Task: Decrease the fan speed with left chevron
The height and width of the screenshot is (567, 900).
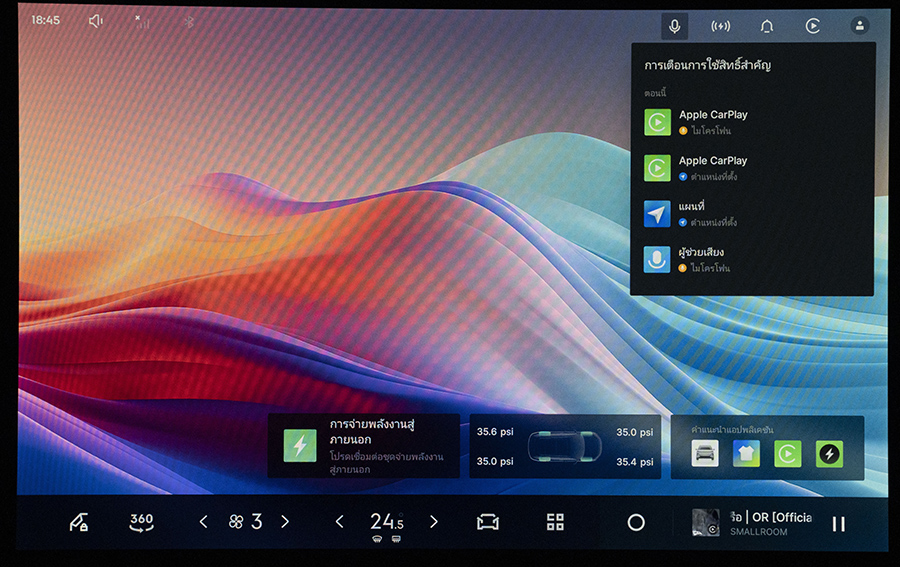Action: (x=203, y=522)
